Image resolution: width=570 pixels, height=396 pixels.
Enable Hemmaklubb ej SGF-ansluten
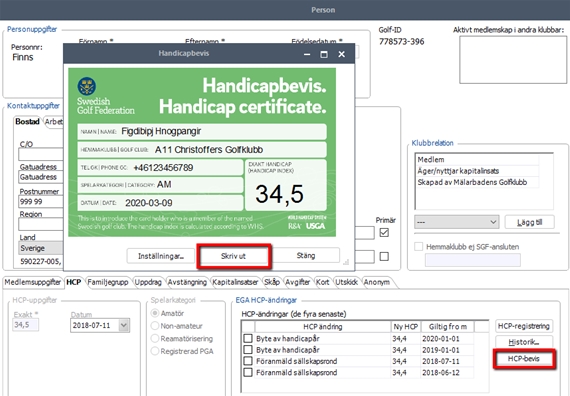[419, 247]
